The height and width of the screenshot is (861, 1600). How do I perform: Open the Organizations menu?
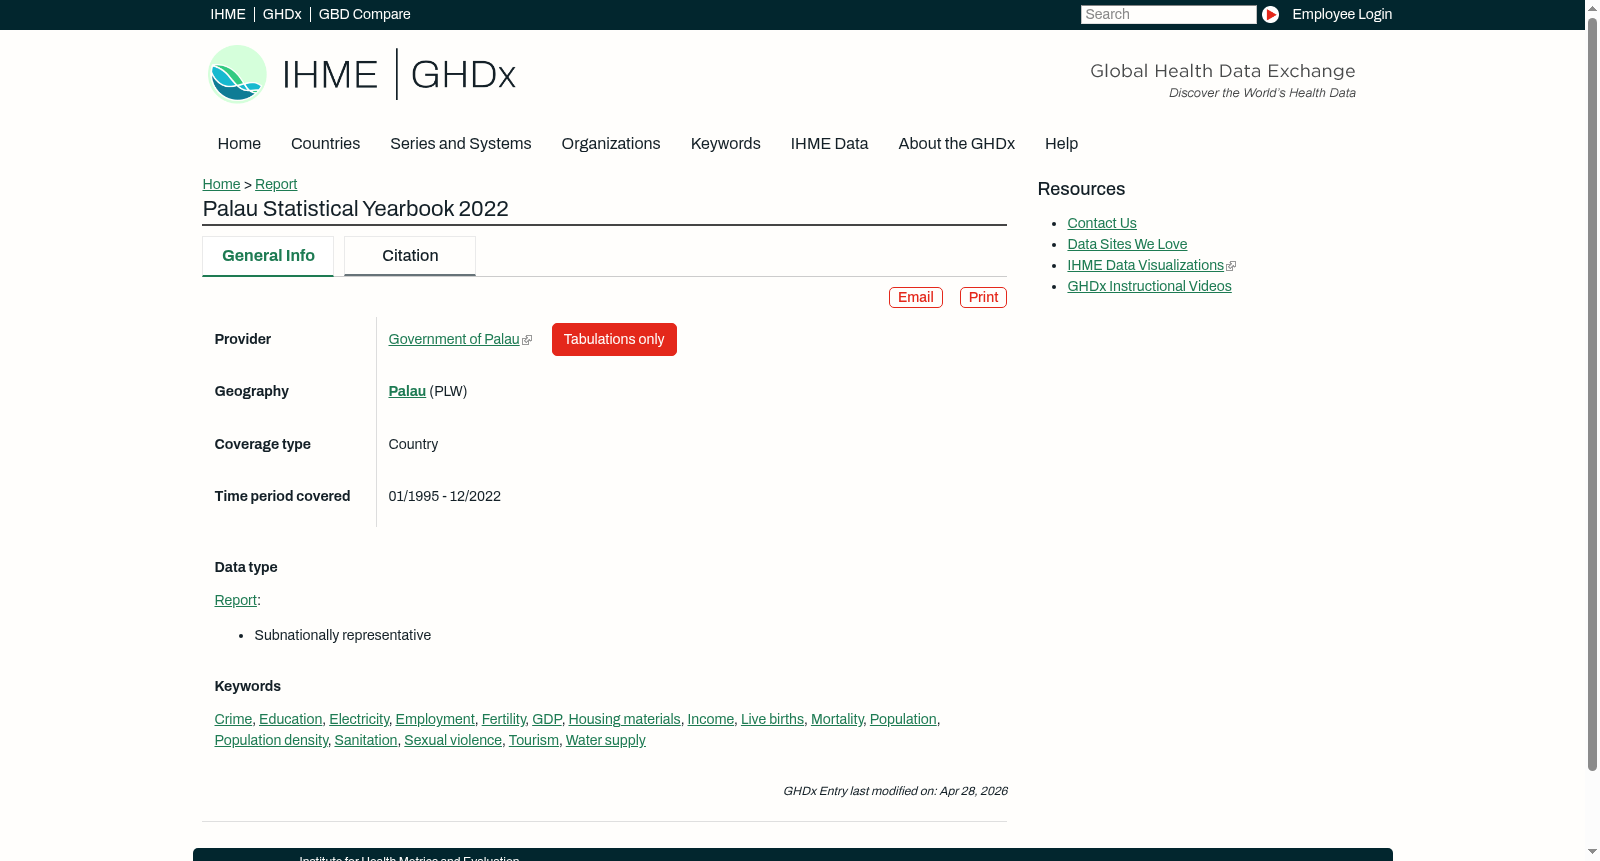click(611, 144)
